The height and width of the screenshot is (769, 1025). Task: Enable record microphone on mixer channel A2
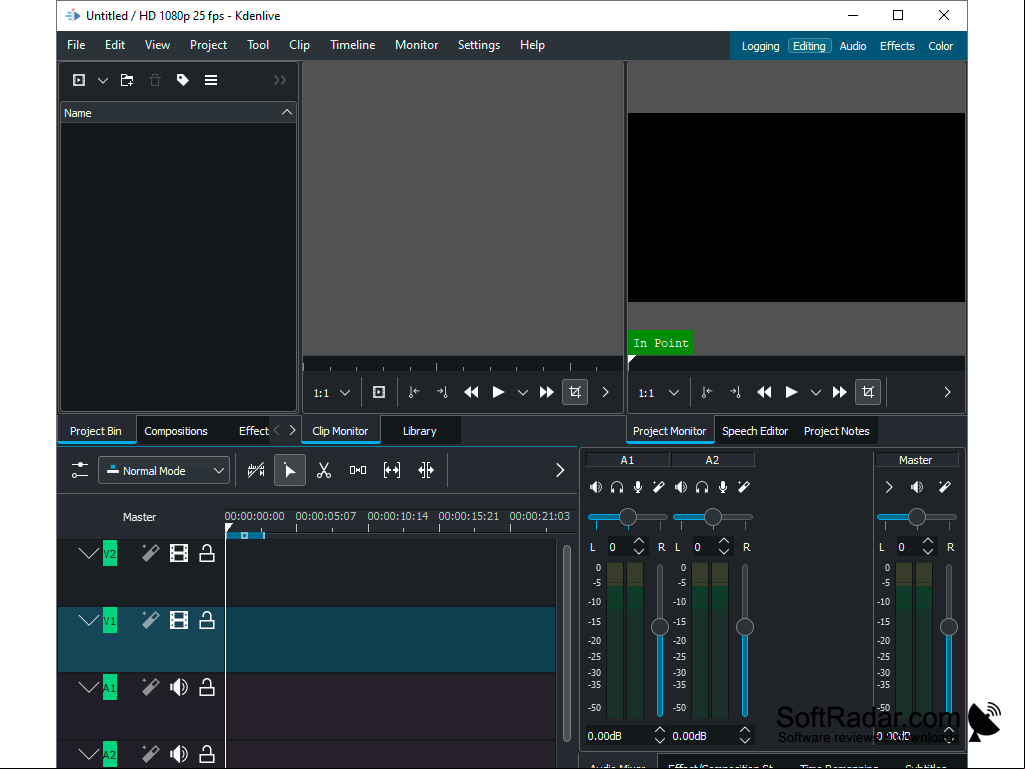point(723,487)
